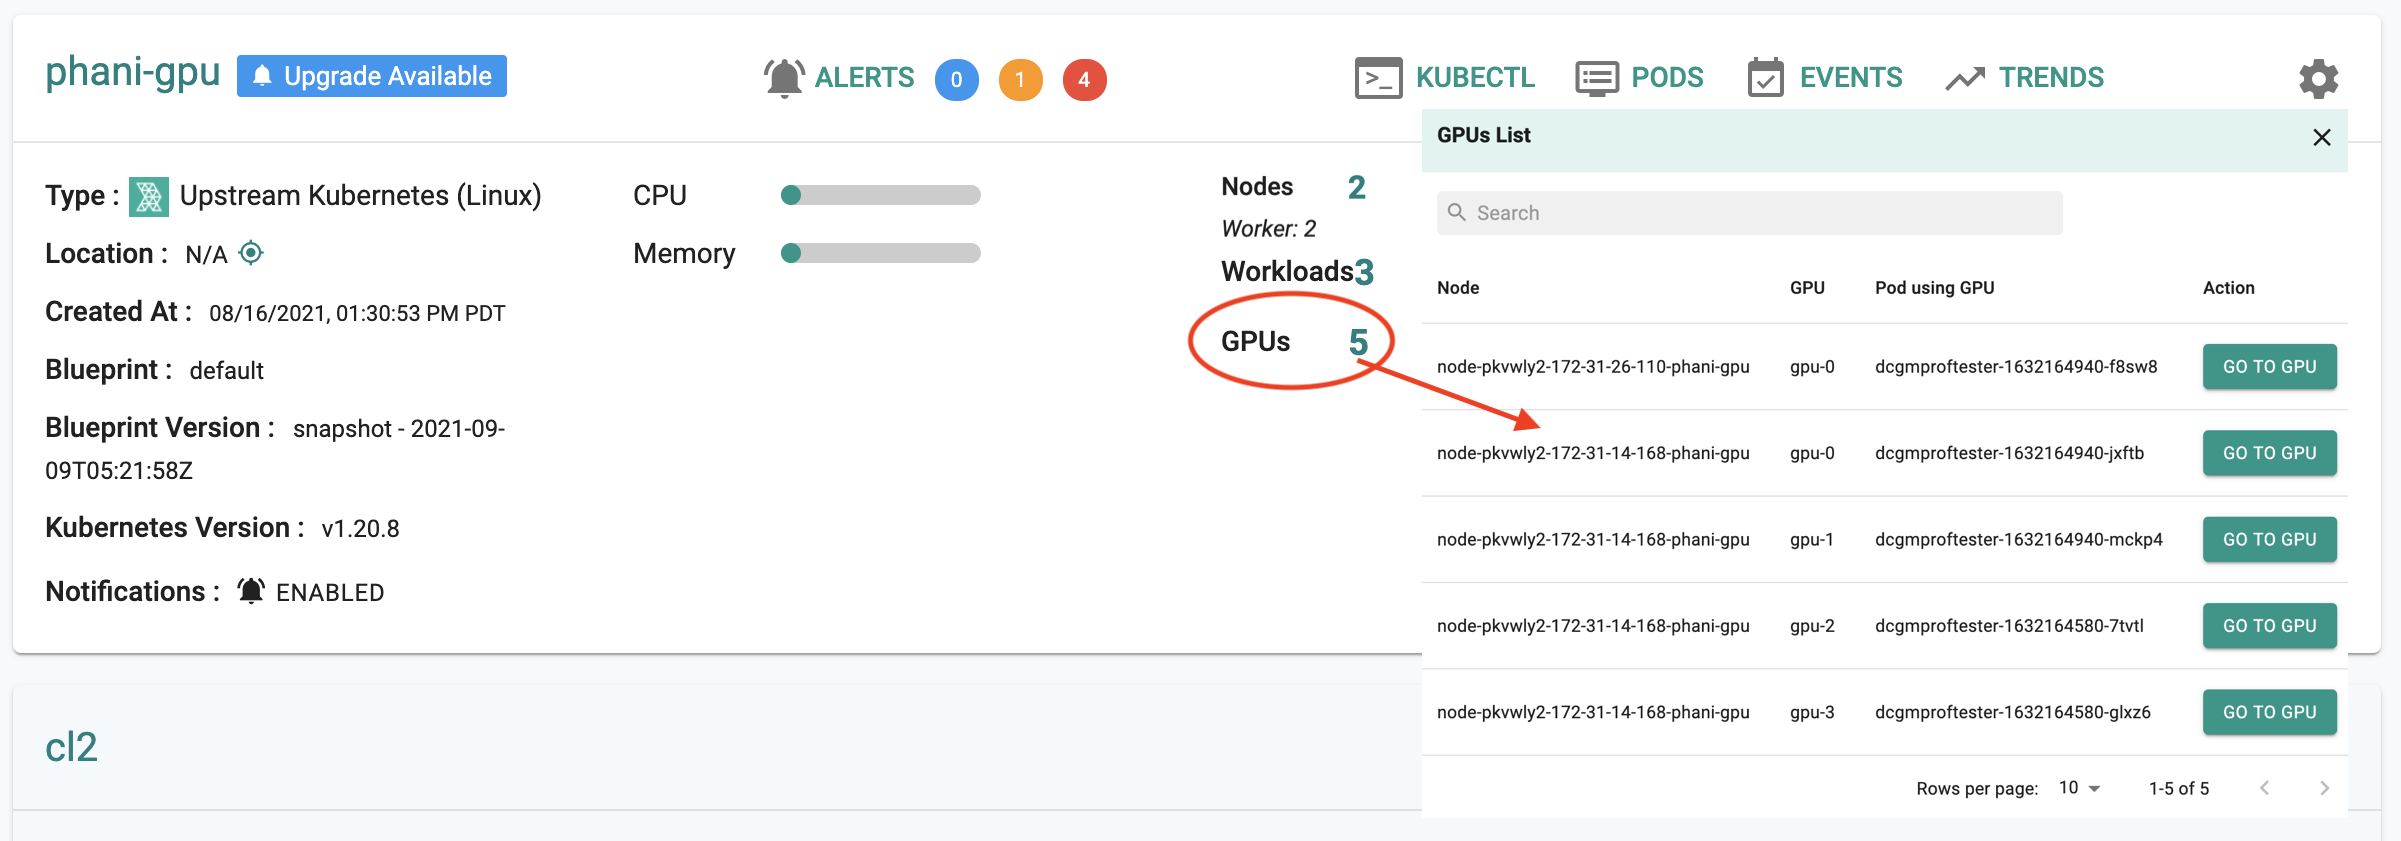Click the Blueprint default value

pos(226,371)
